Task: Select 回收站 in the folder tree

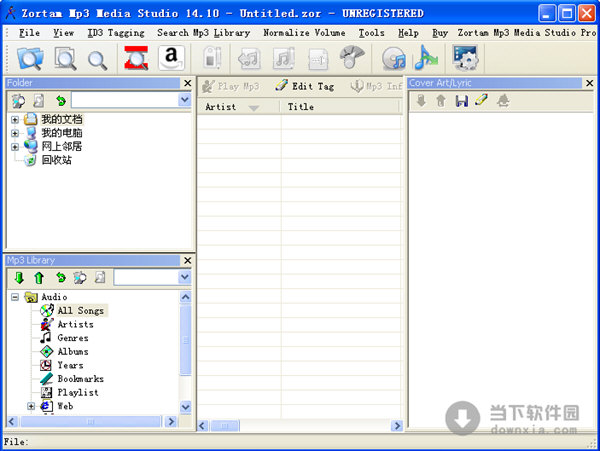Action: point(57,160)
